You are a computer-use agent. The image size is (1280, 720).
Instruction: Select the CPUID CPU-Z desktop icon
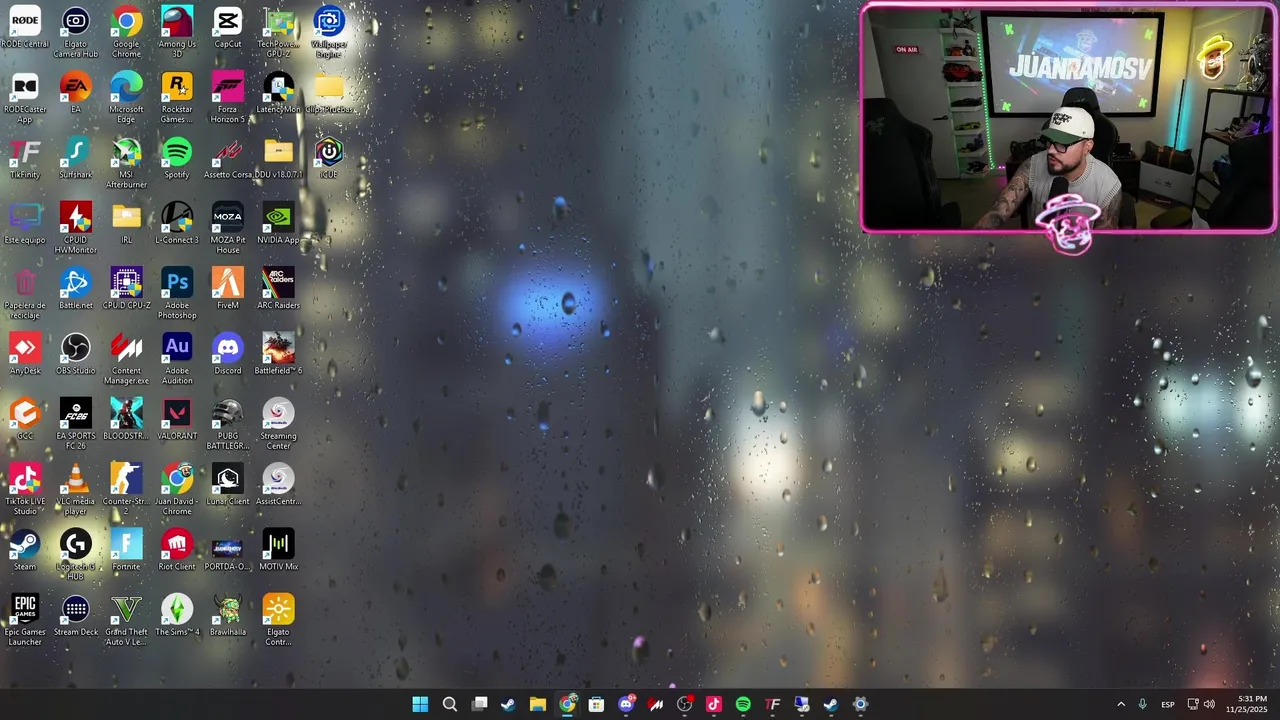pyautogui.click(x=126, y=289)
